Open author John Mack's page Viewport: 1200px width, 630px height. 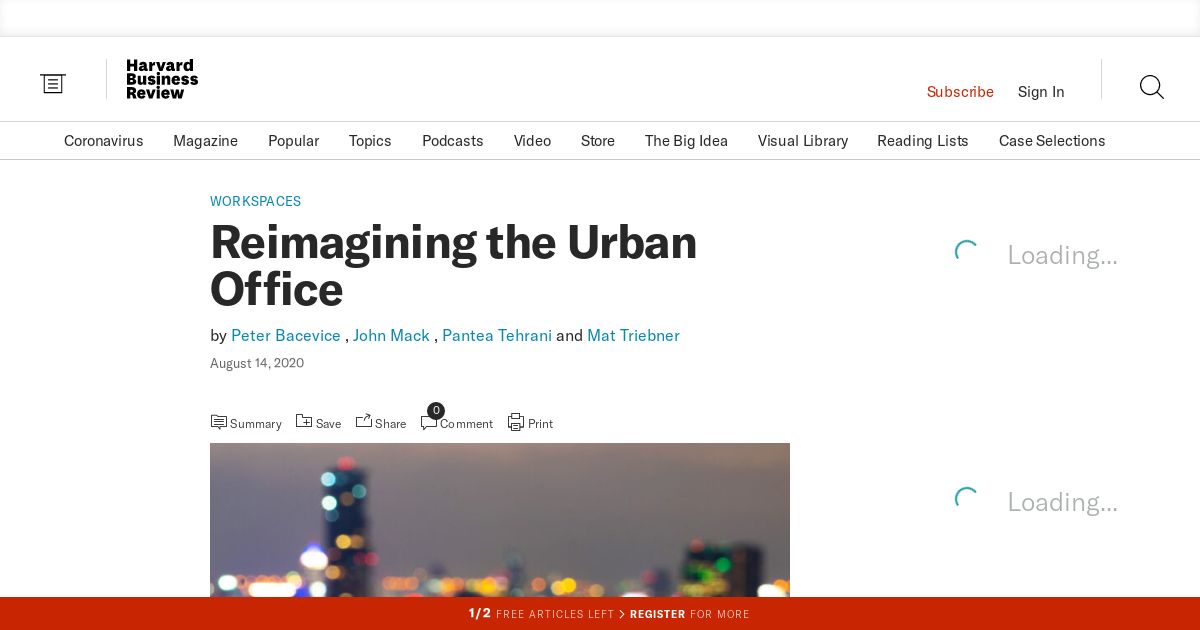point(391,336)
